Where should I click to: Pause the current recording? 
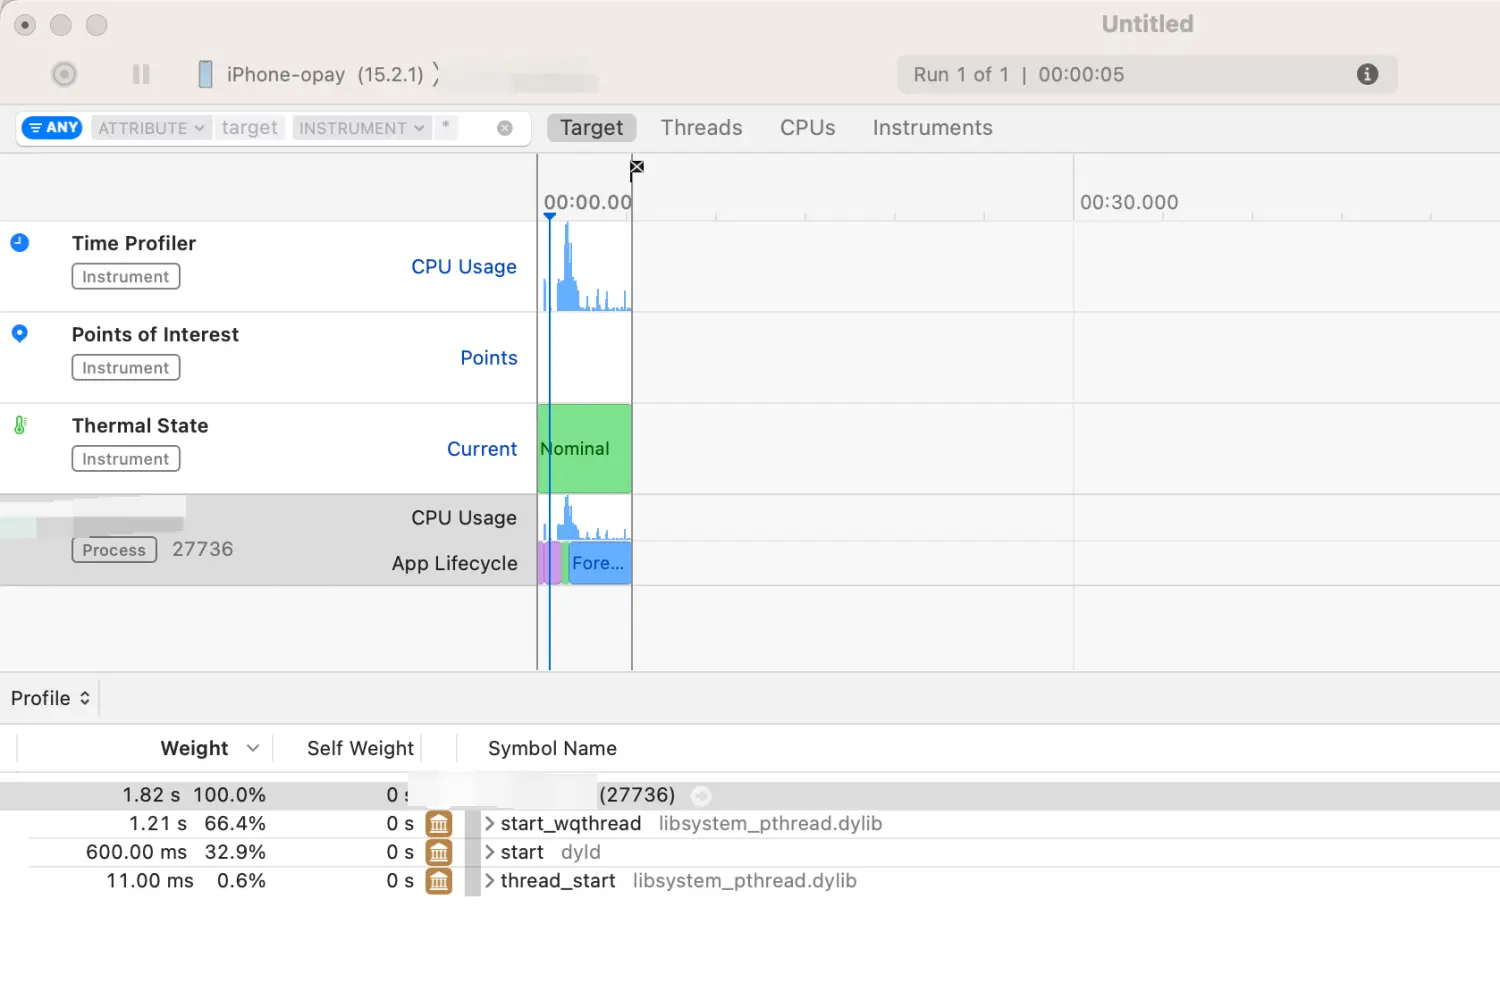[141, 74]
